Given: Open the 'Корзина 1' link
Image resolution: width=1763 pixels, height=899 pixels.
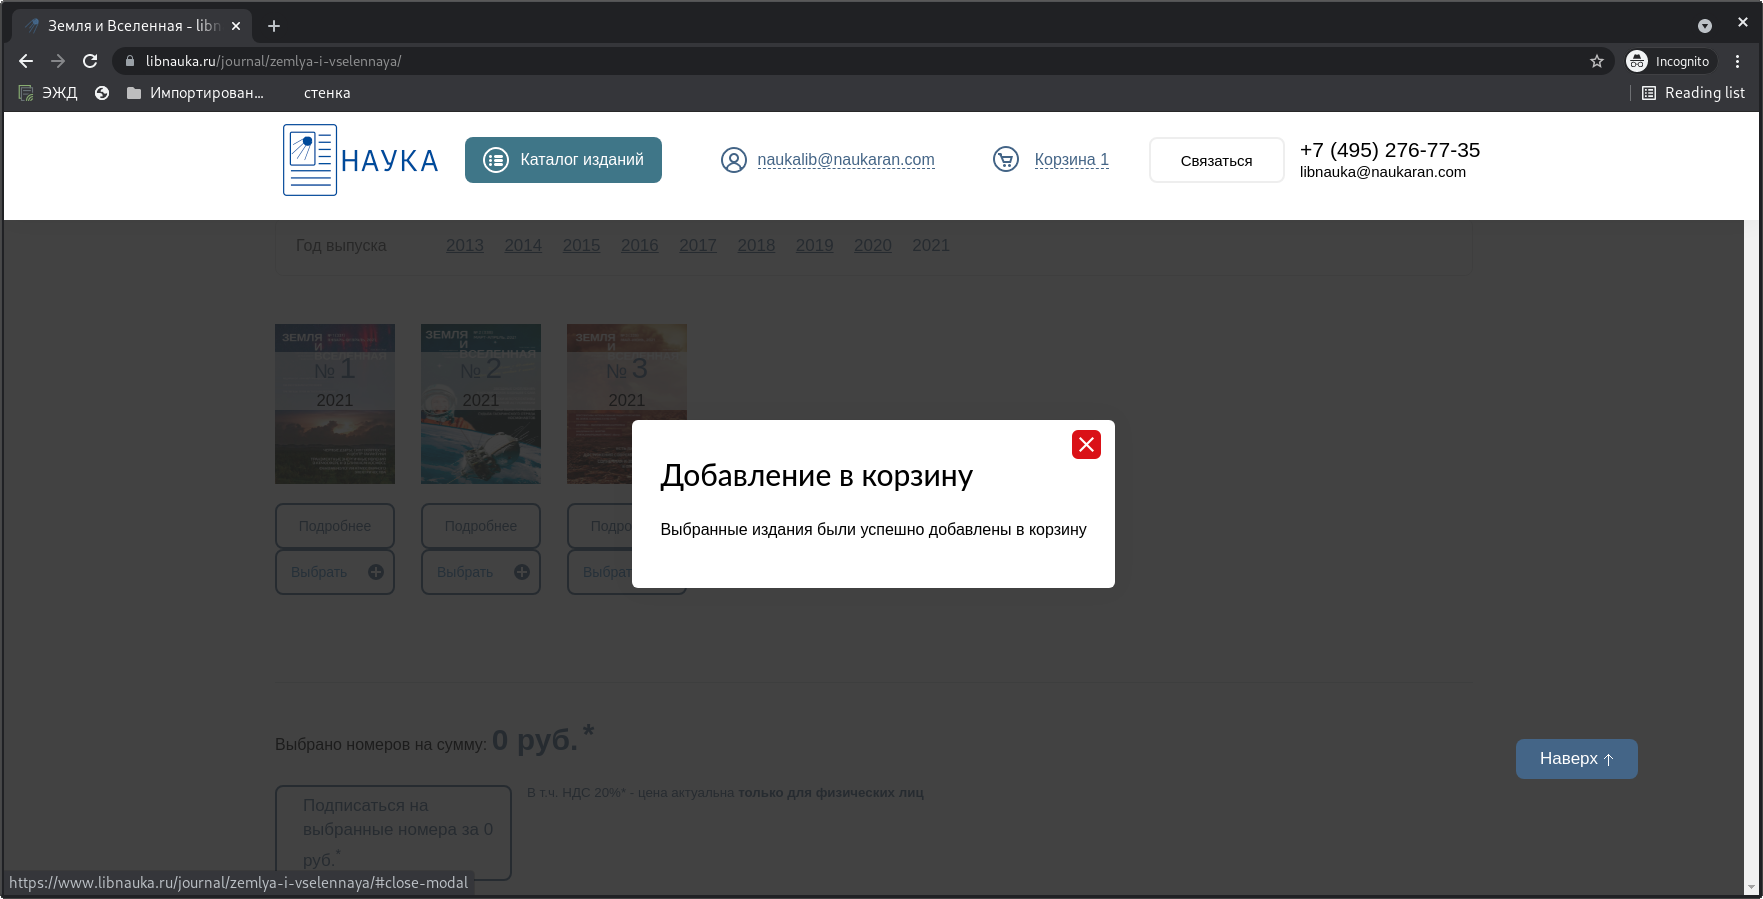Looking at the screenshot, I should point(1071,160).
